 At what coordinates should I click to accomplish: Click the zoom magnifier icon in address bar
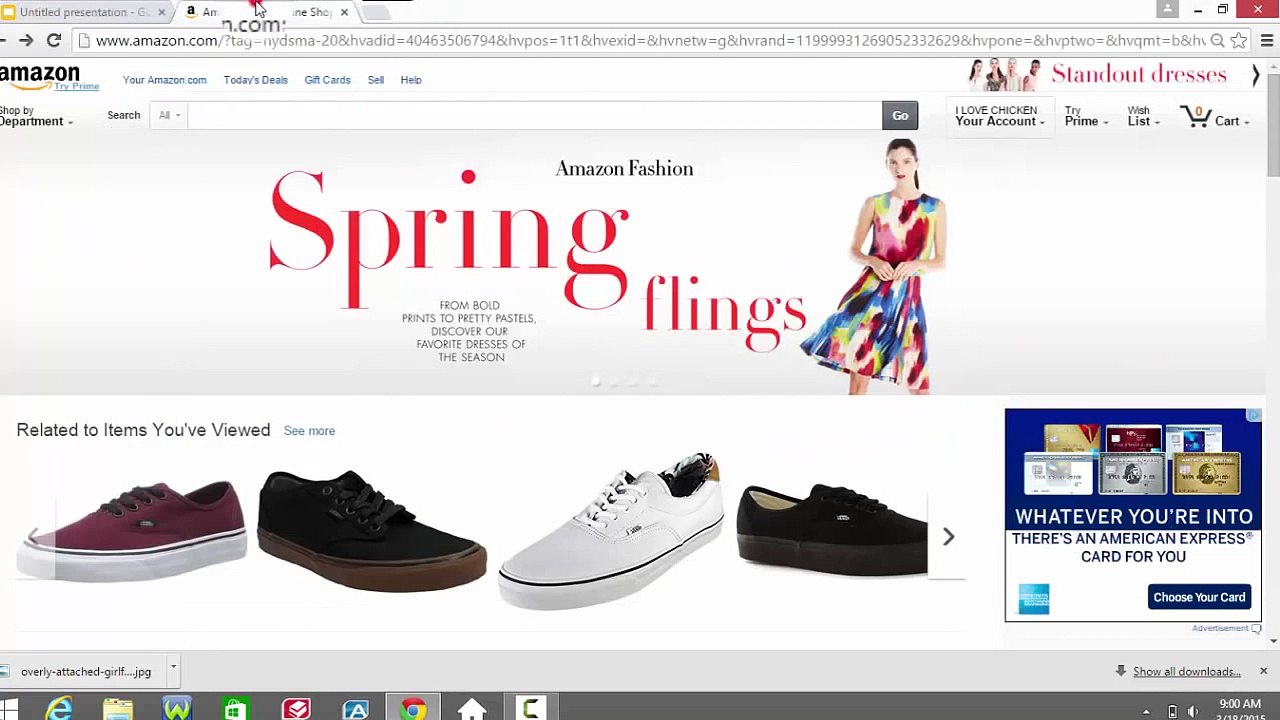[x=1217, y=40]
